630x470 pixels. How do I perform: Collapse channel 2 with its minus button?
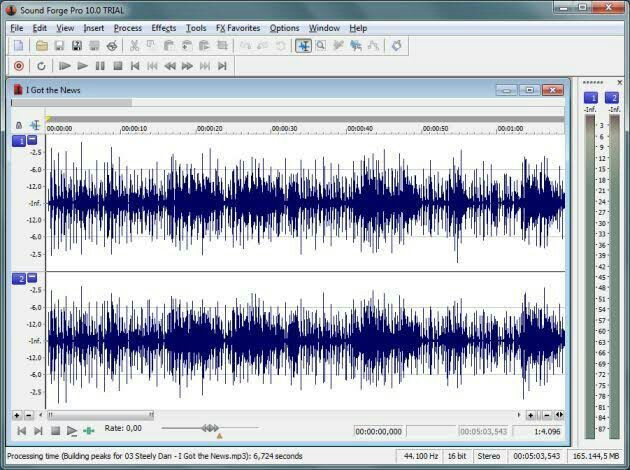[x=32, y=278]
